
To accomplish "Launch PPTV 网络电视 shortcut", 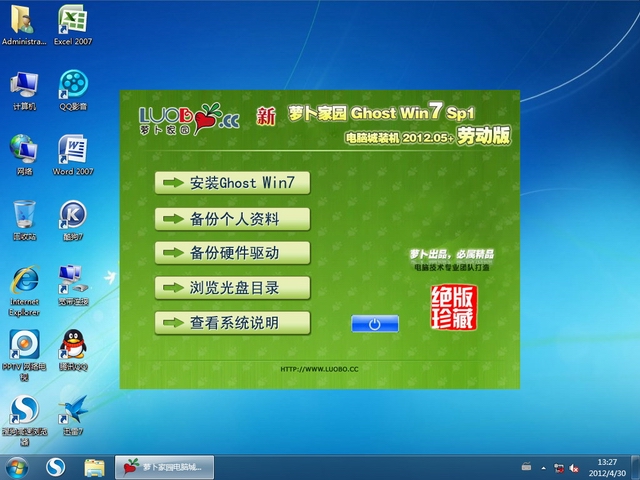I will coord(24,355).
